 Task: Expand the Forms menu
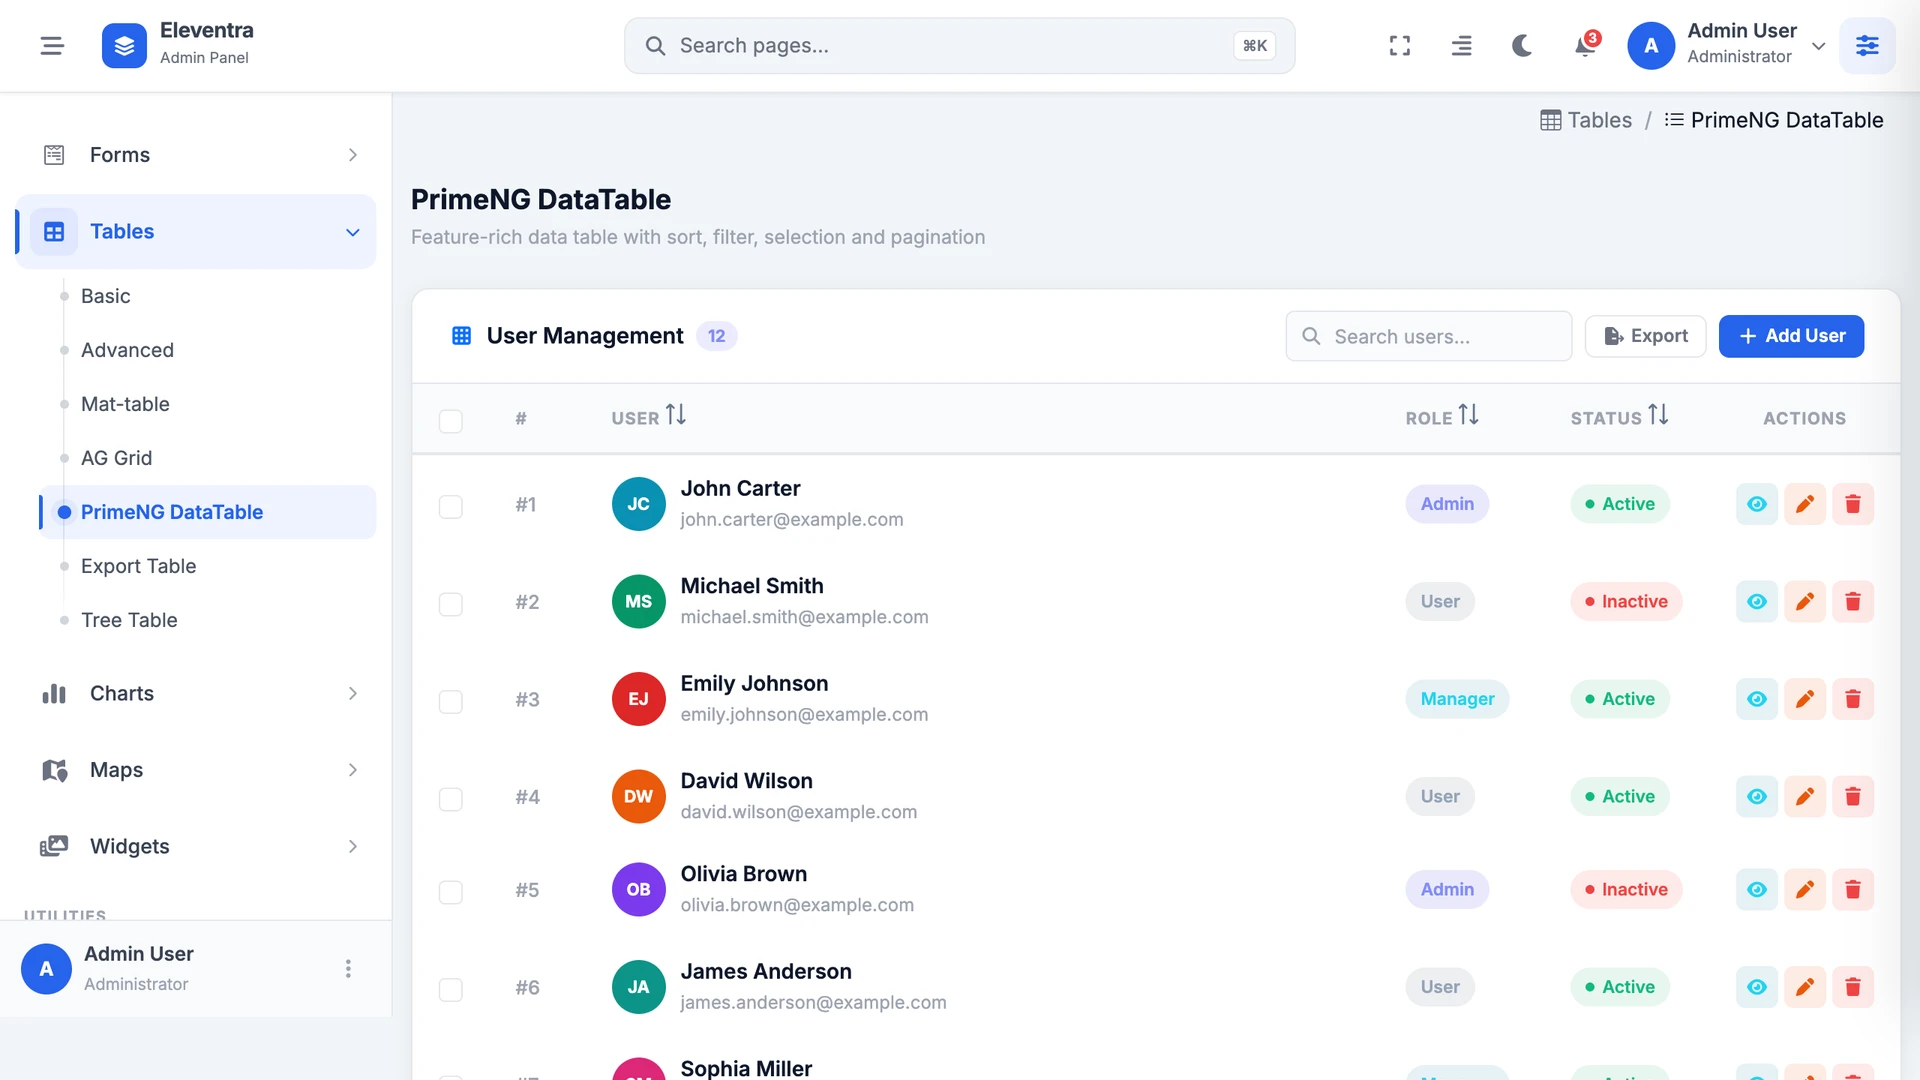tap(196, 155)
